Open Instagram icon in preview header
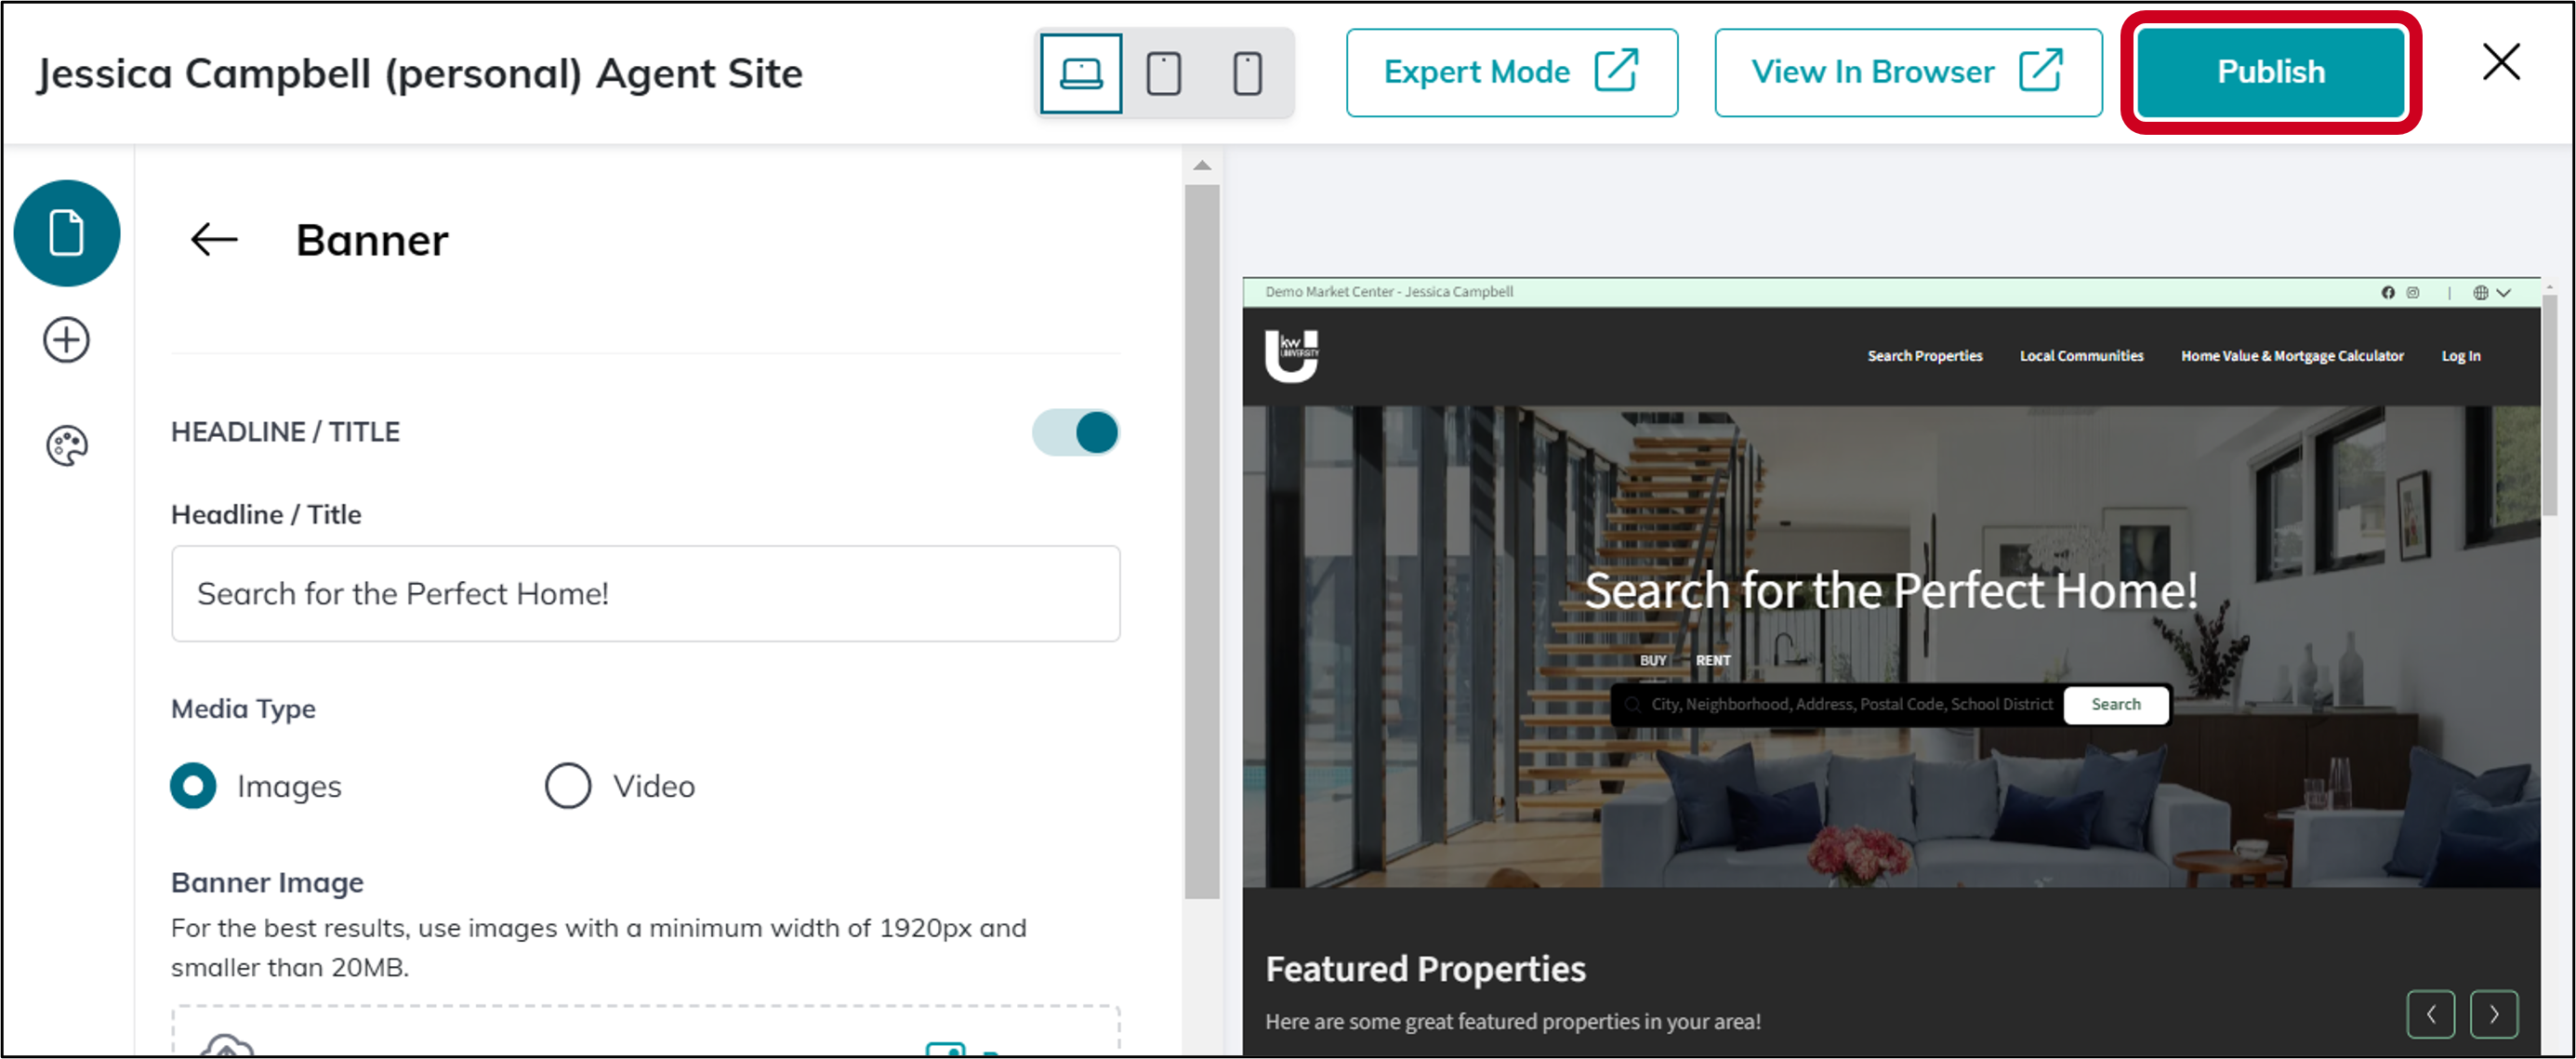Image resolution: width=2576 pixels, height=1059 pixels. (x=2413, y=292)
